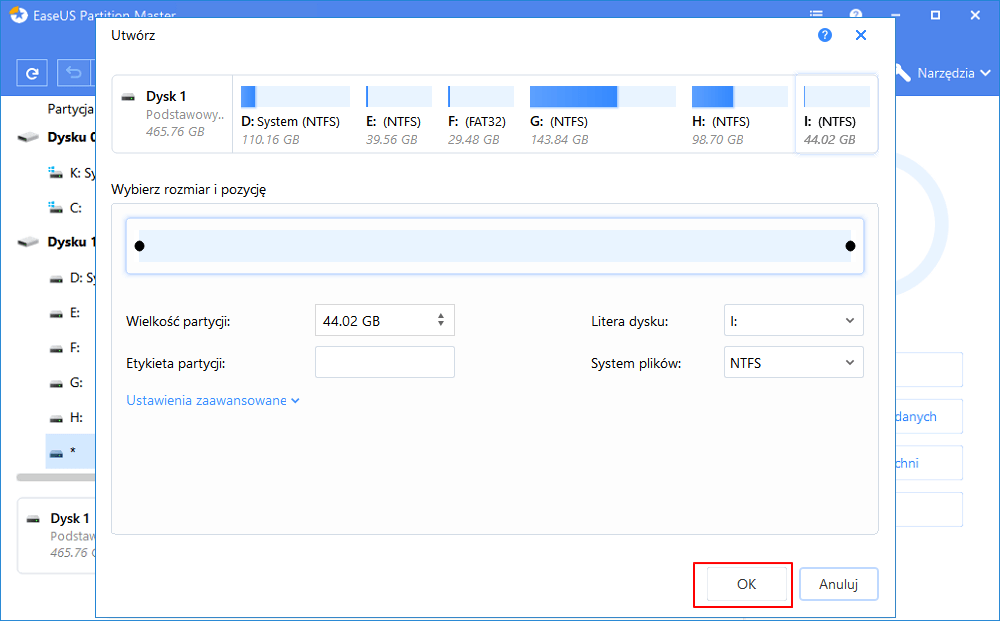The image size is (1000, 621).
Task: Click the refresh icon in the main toolbar
Action: (32, 73)
